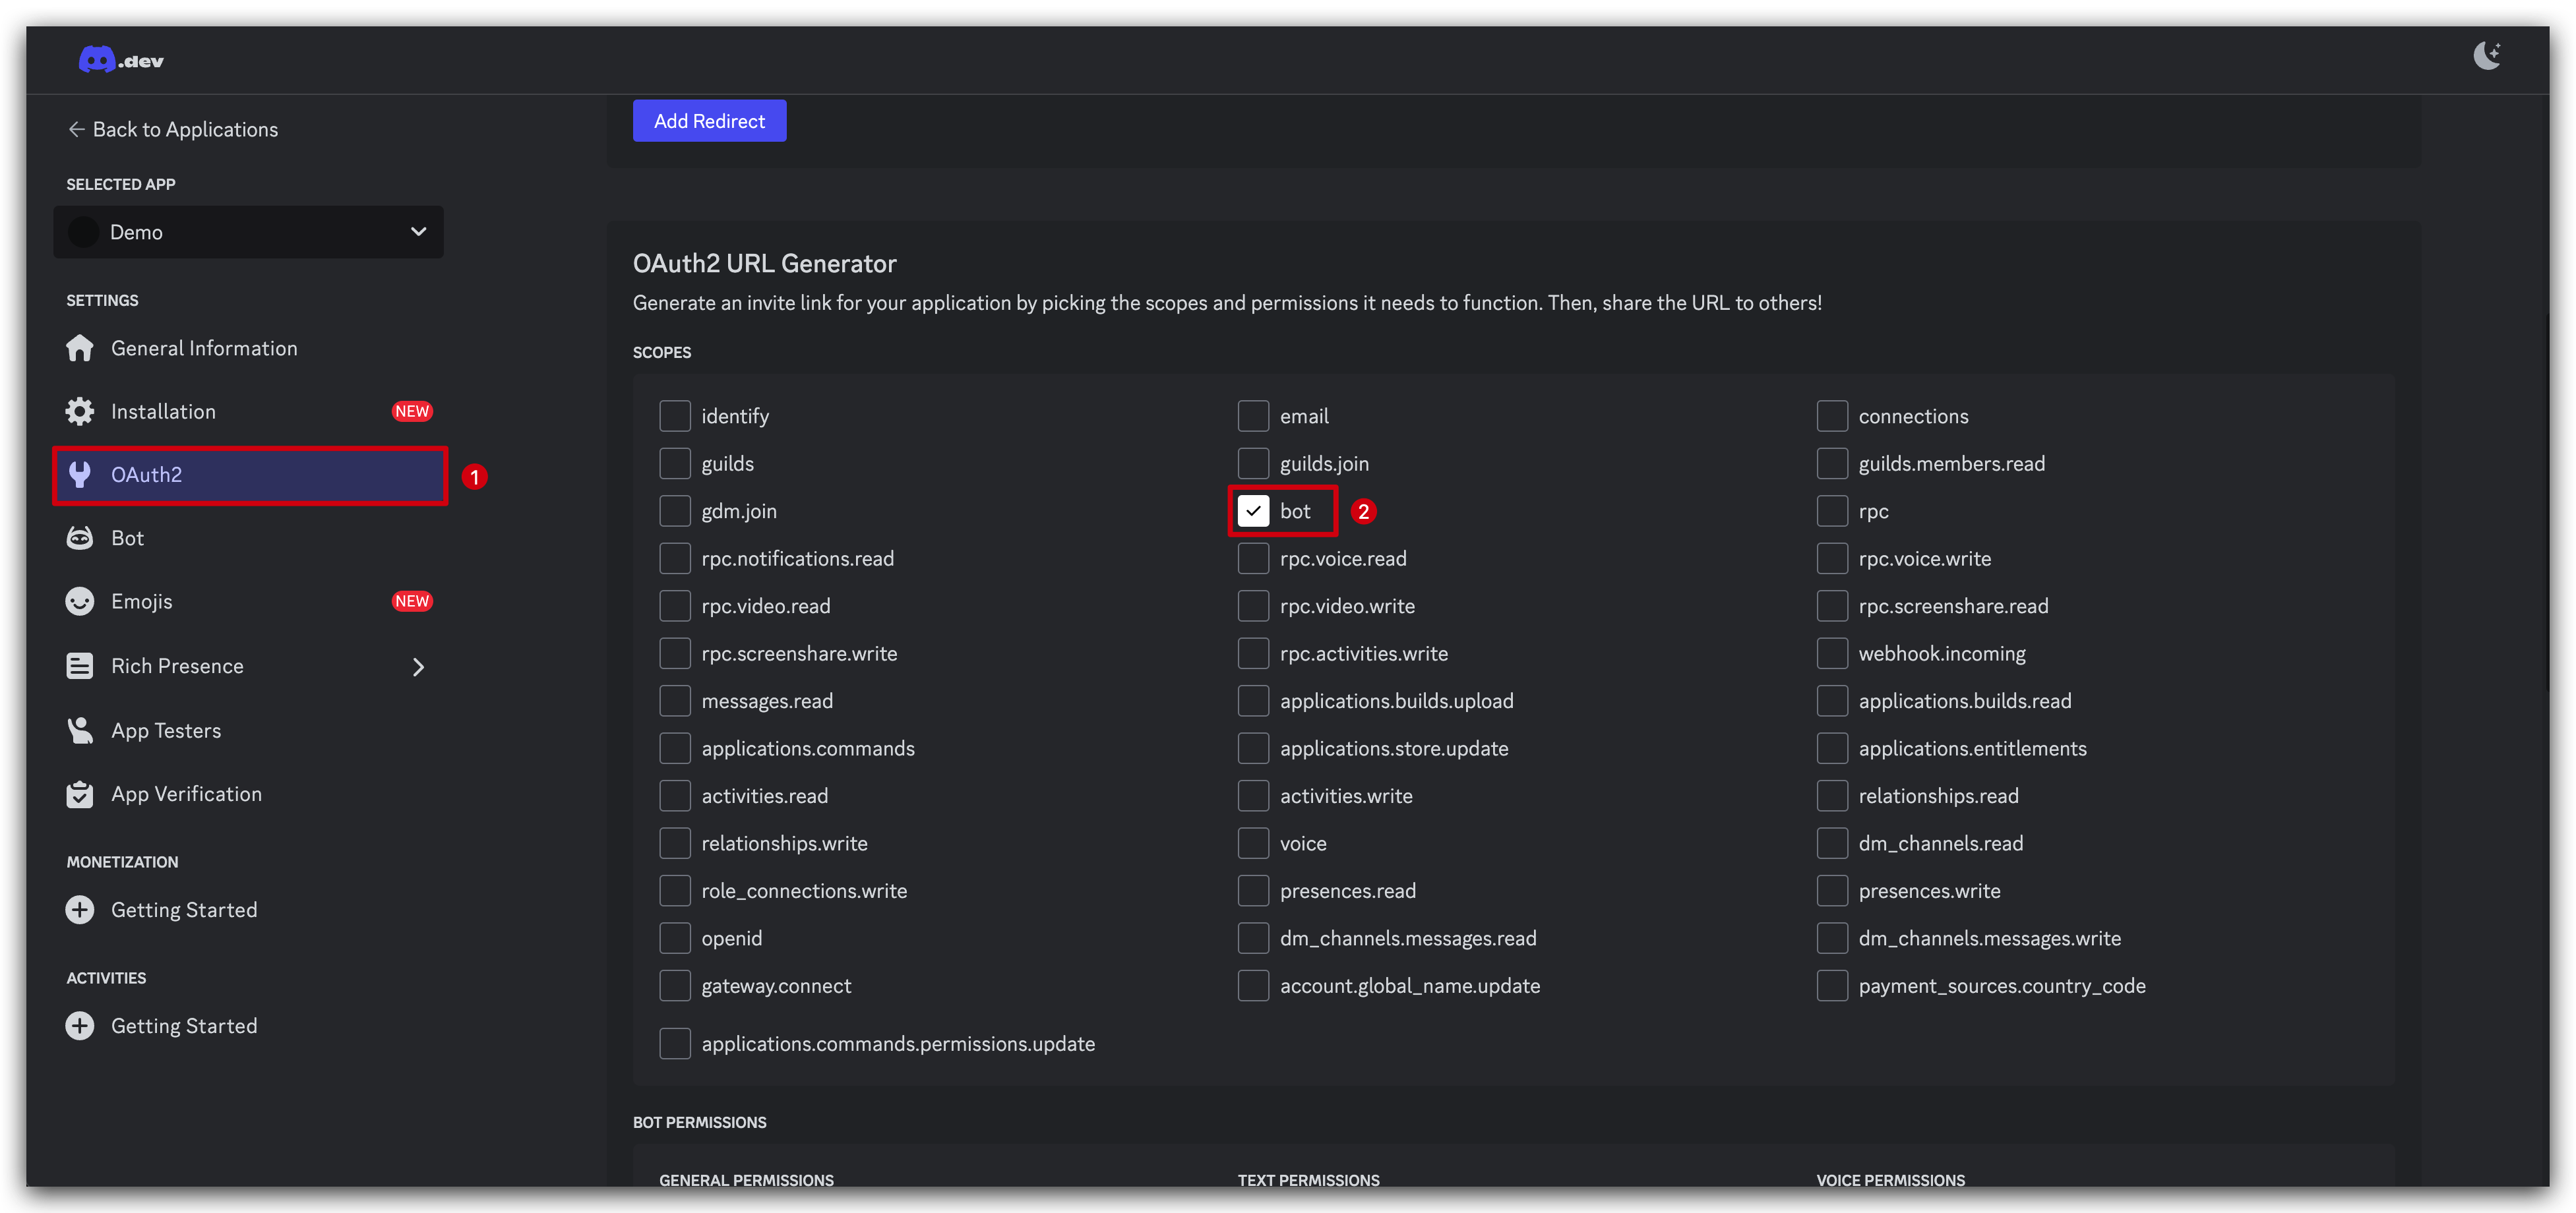Image resolution: width=2576 pixels, height=1213 pixels.
Task: Check the gdm.join scope
Action: [675, 511]
